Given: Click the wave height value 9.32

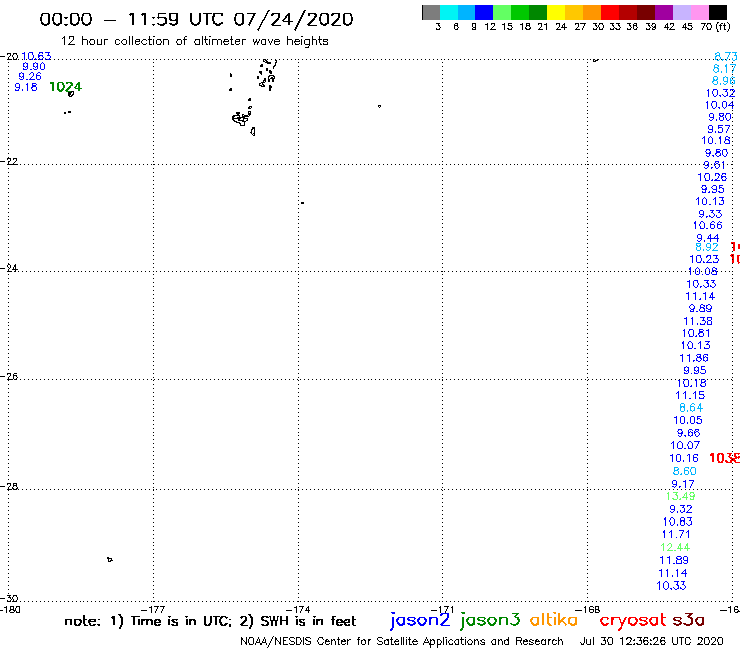Looking at the screenshot, I should pos(681,509).
